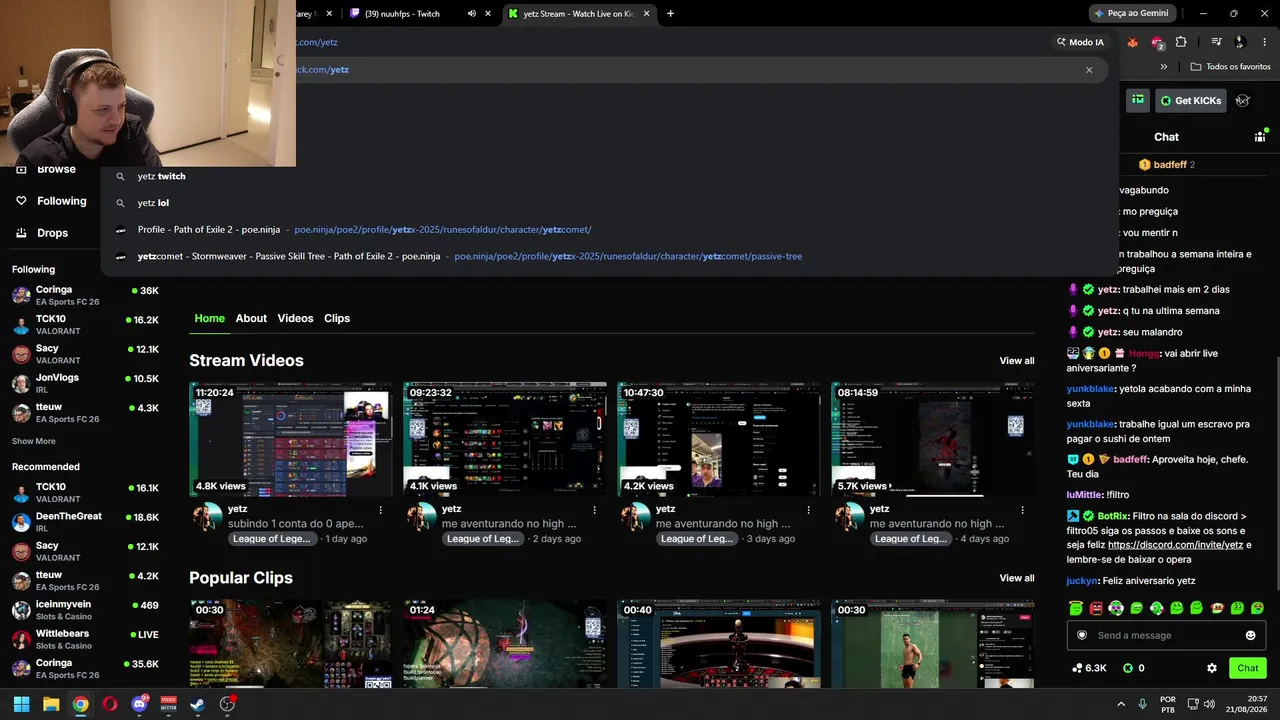Open options for the 3 days ago video
This screenshot has height=720, width=1280.
coord(808,510)
